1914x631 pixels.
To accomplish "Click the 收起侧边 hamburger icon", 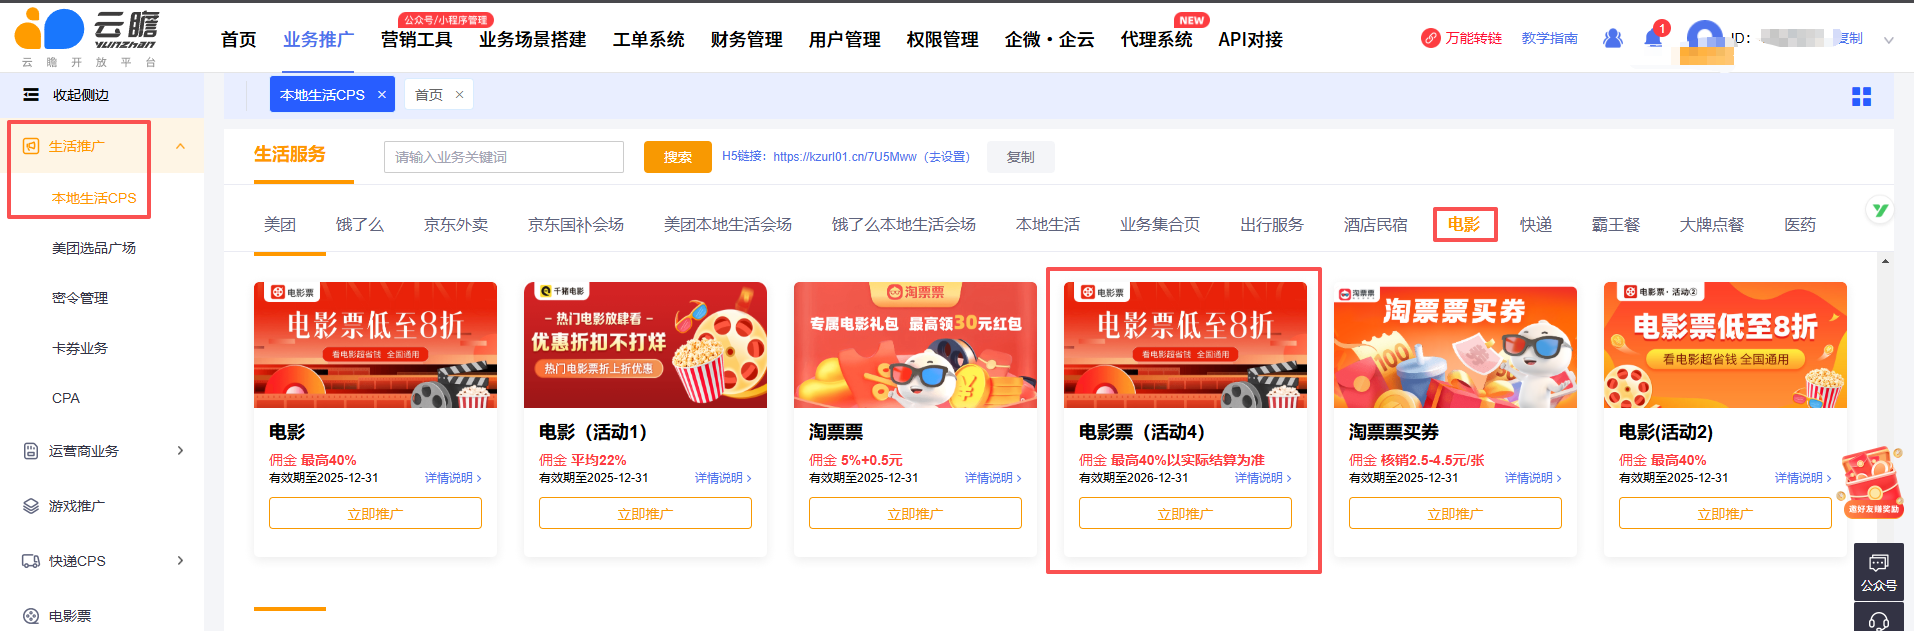I will click(31, 95).
